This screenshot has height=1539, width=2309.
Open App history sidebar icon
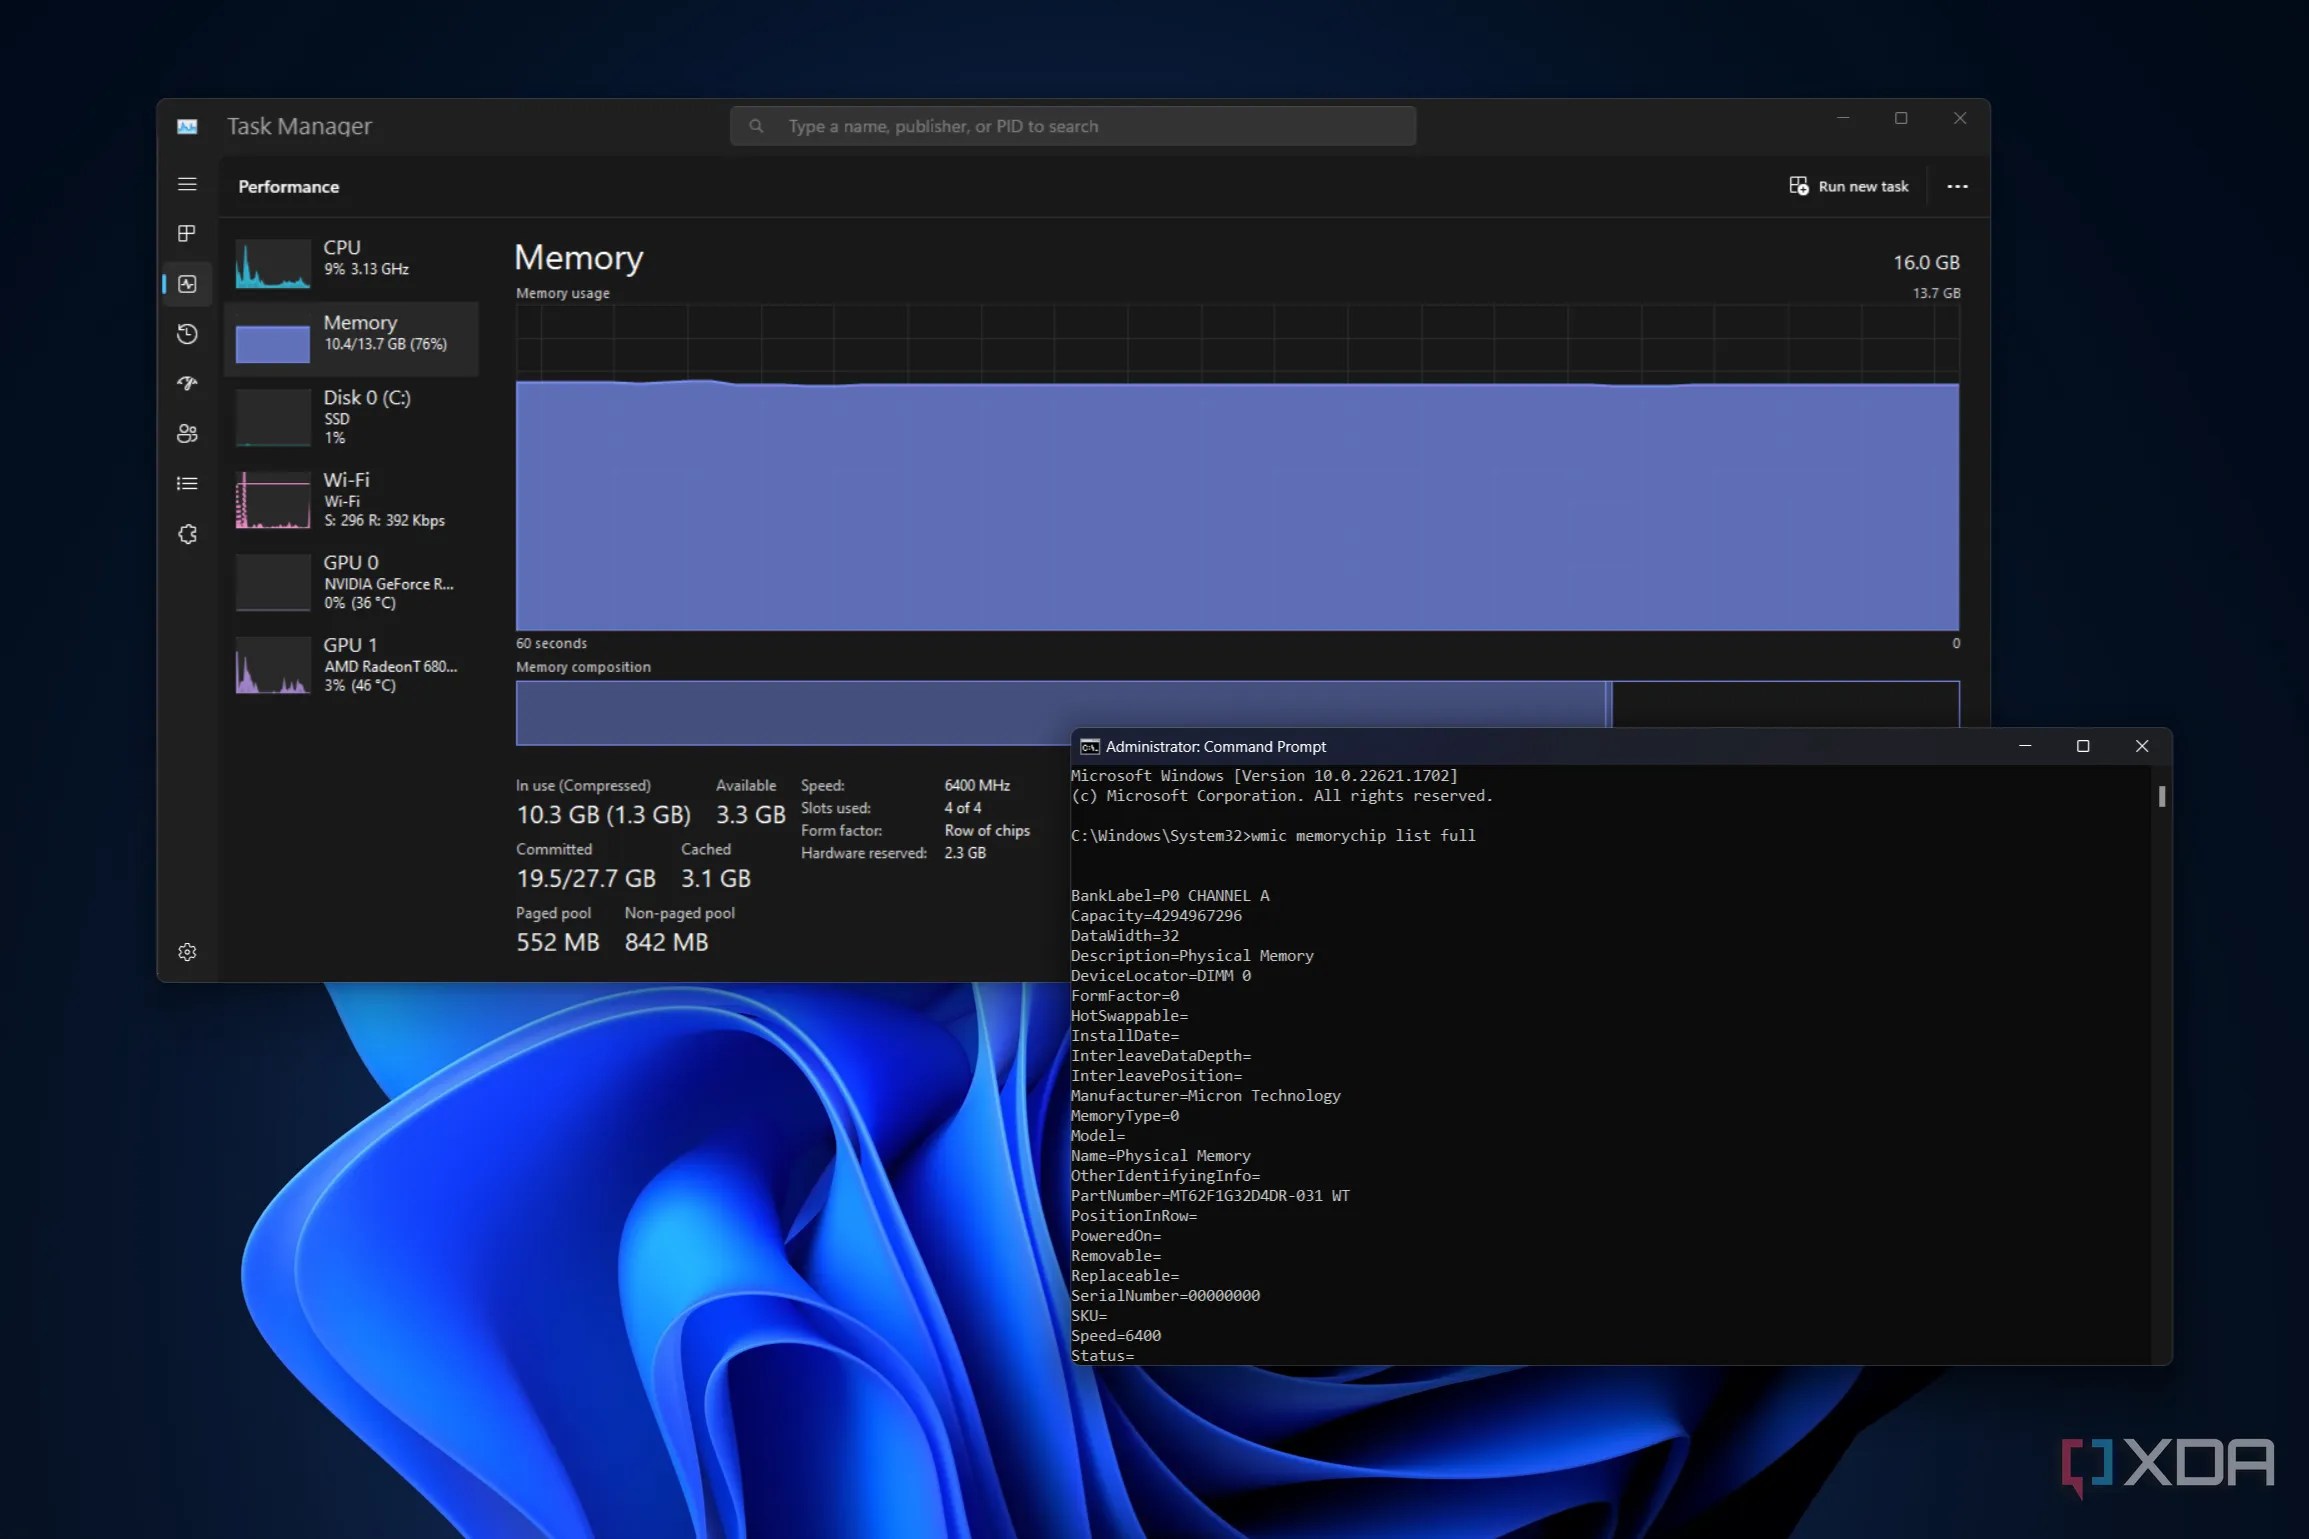pyautogui.click(x=187, y=334)
